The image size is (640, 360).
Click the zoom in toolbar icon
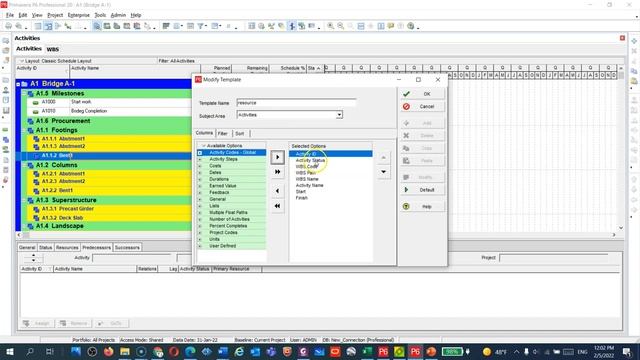coord(331,26)
